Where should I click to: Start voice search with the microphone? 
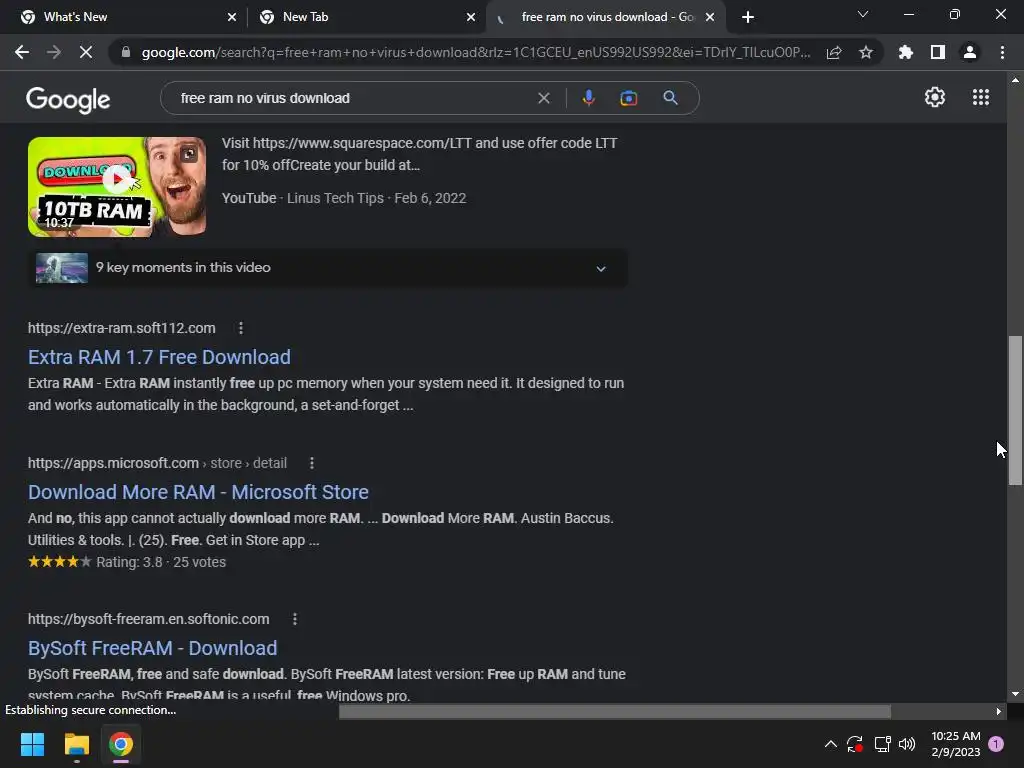click(588, 98)
